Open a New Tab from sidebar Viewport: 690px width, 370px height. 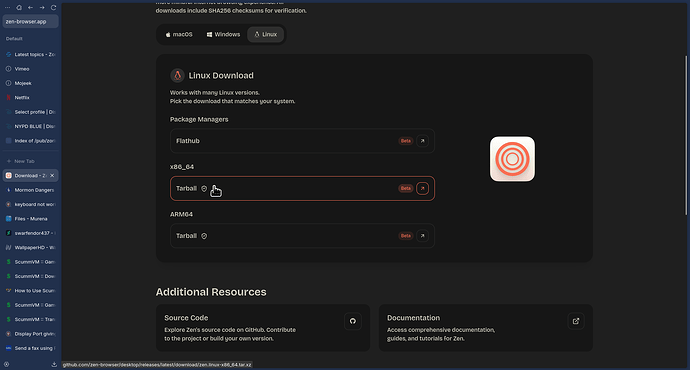click(x=30, y=161)
